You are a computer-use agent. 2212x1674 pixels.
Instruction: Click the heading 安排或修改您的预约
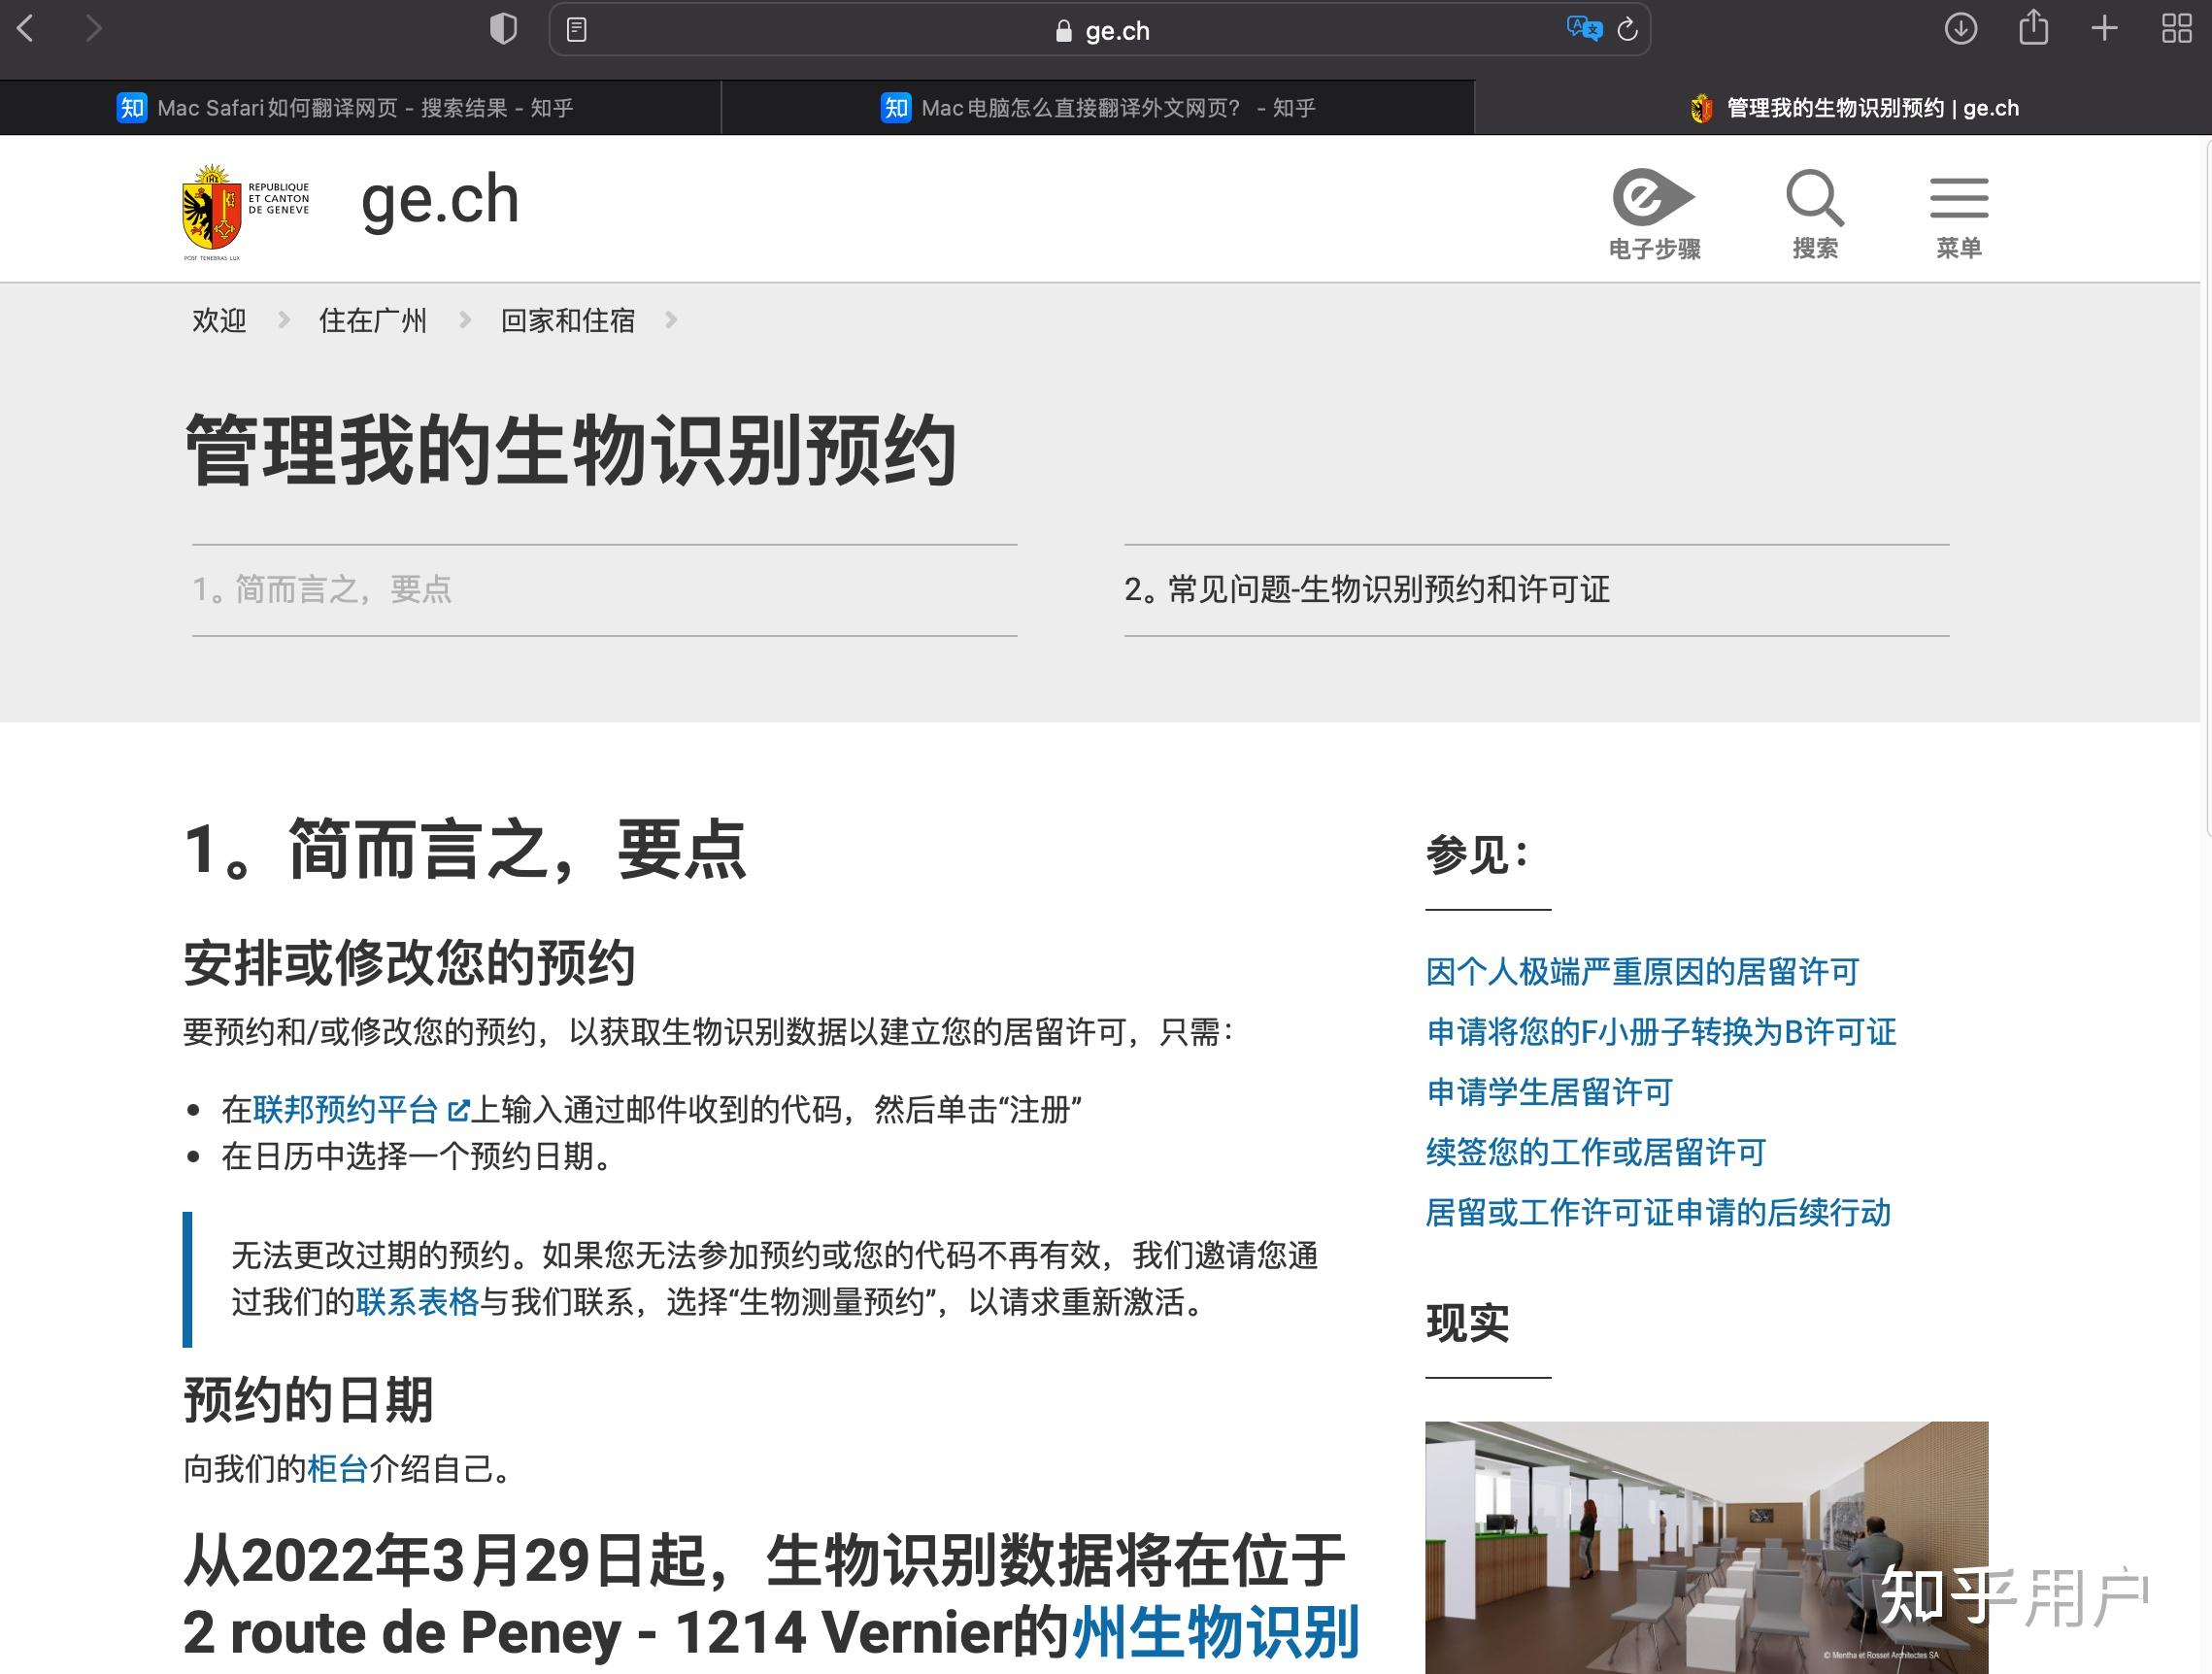[409, 963]
